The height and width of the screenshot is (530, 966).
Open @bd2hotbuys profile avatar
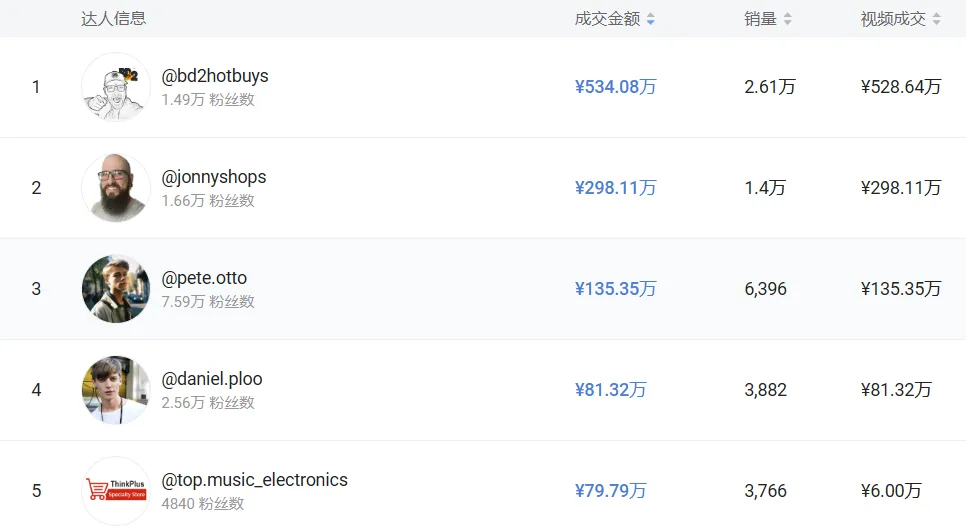[x=116, y=87]
